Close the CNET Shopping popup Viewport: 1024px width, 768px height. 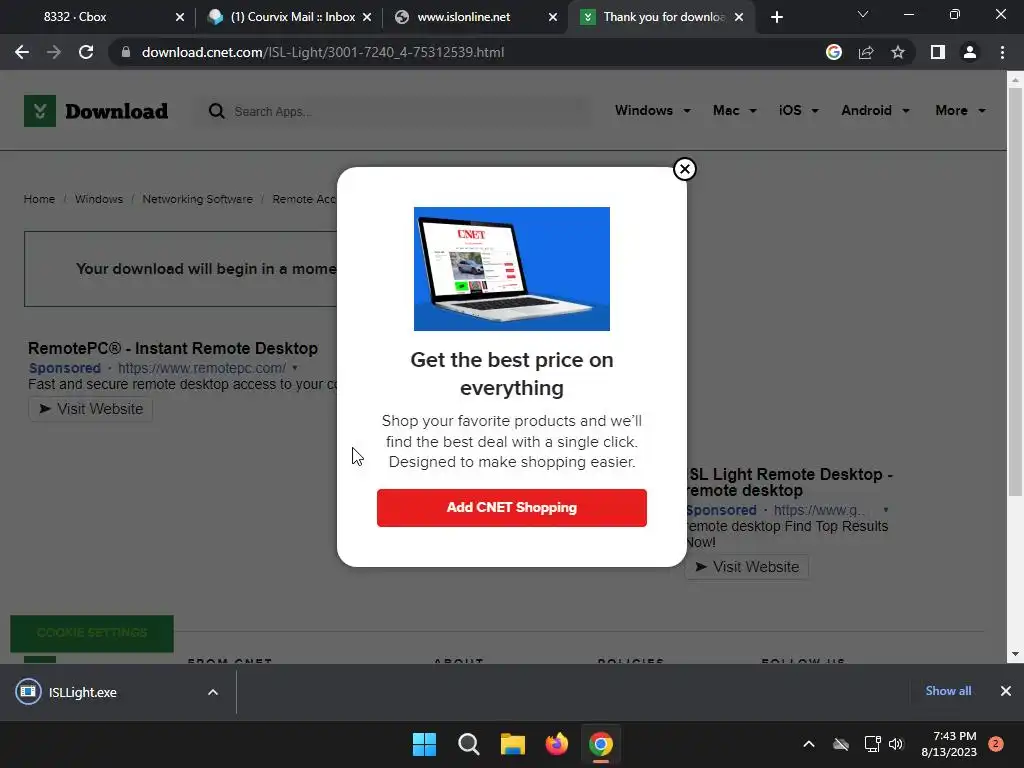coord(684,169)
